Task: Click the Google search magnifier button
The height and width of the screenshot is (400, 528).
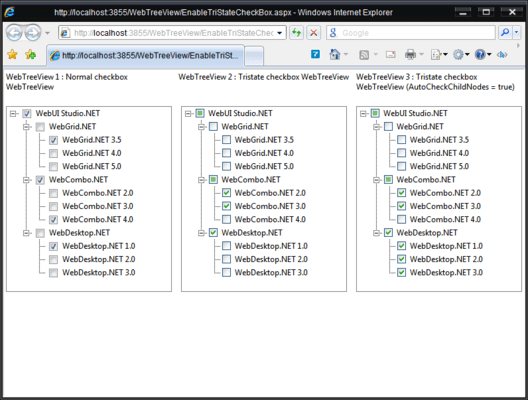Action: [505, 33]
